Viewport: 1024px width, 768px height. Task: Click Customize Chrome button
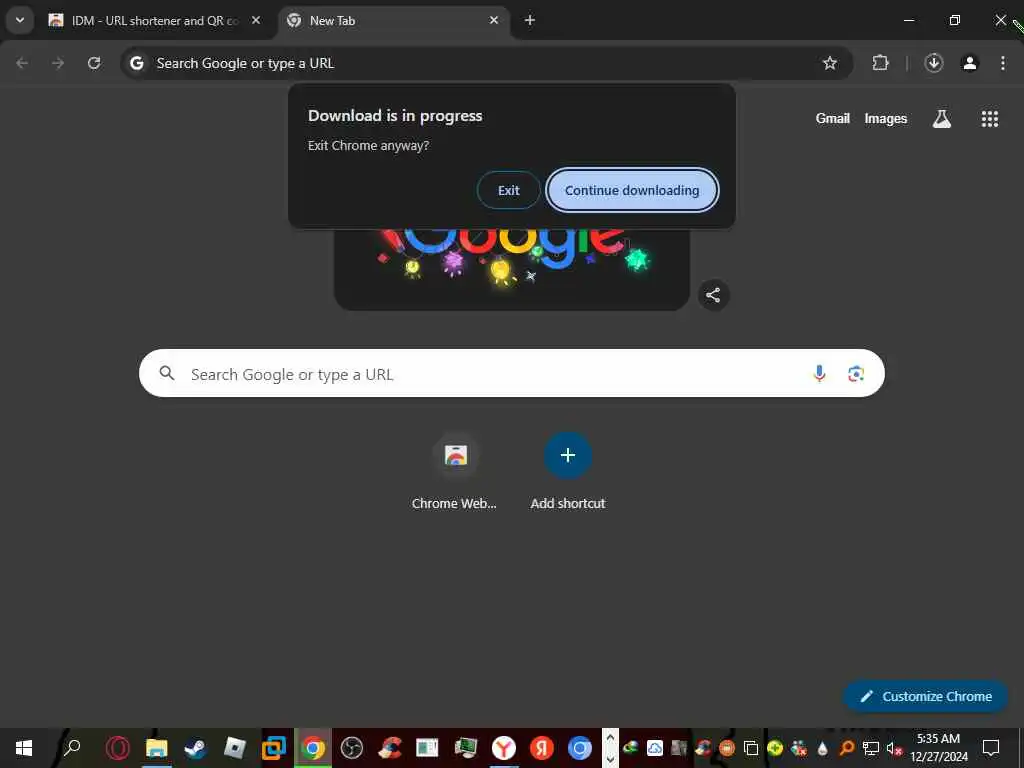[925, 696]
